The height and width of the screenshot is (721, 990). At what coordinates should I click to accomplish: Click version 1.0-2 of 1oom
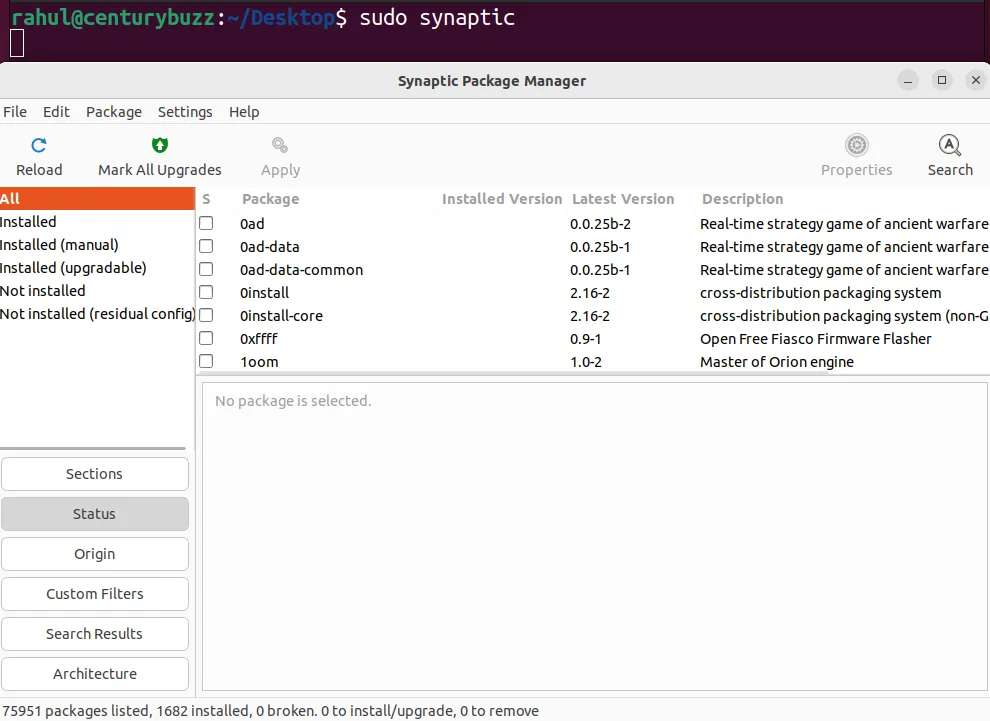click(x=585, y=362)
